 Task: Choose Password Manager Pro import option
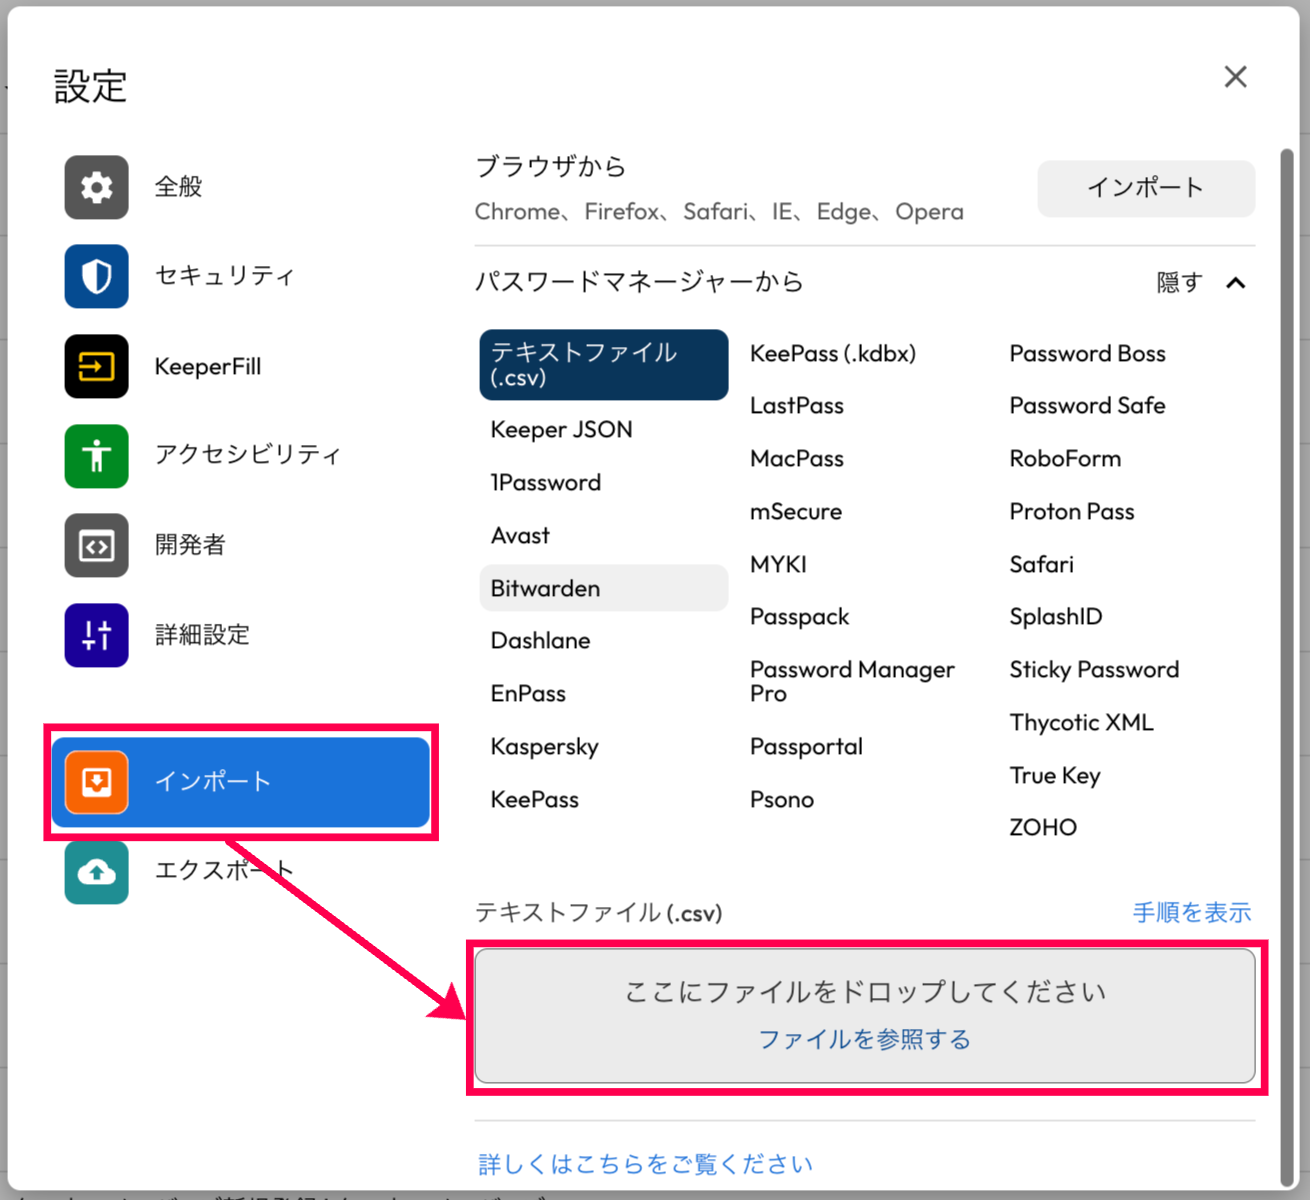(852, 682)
